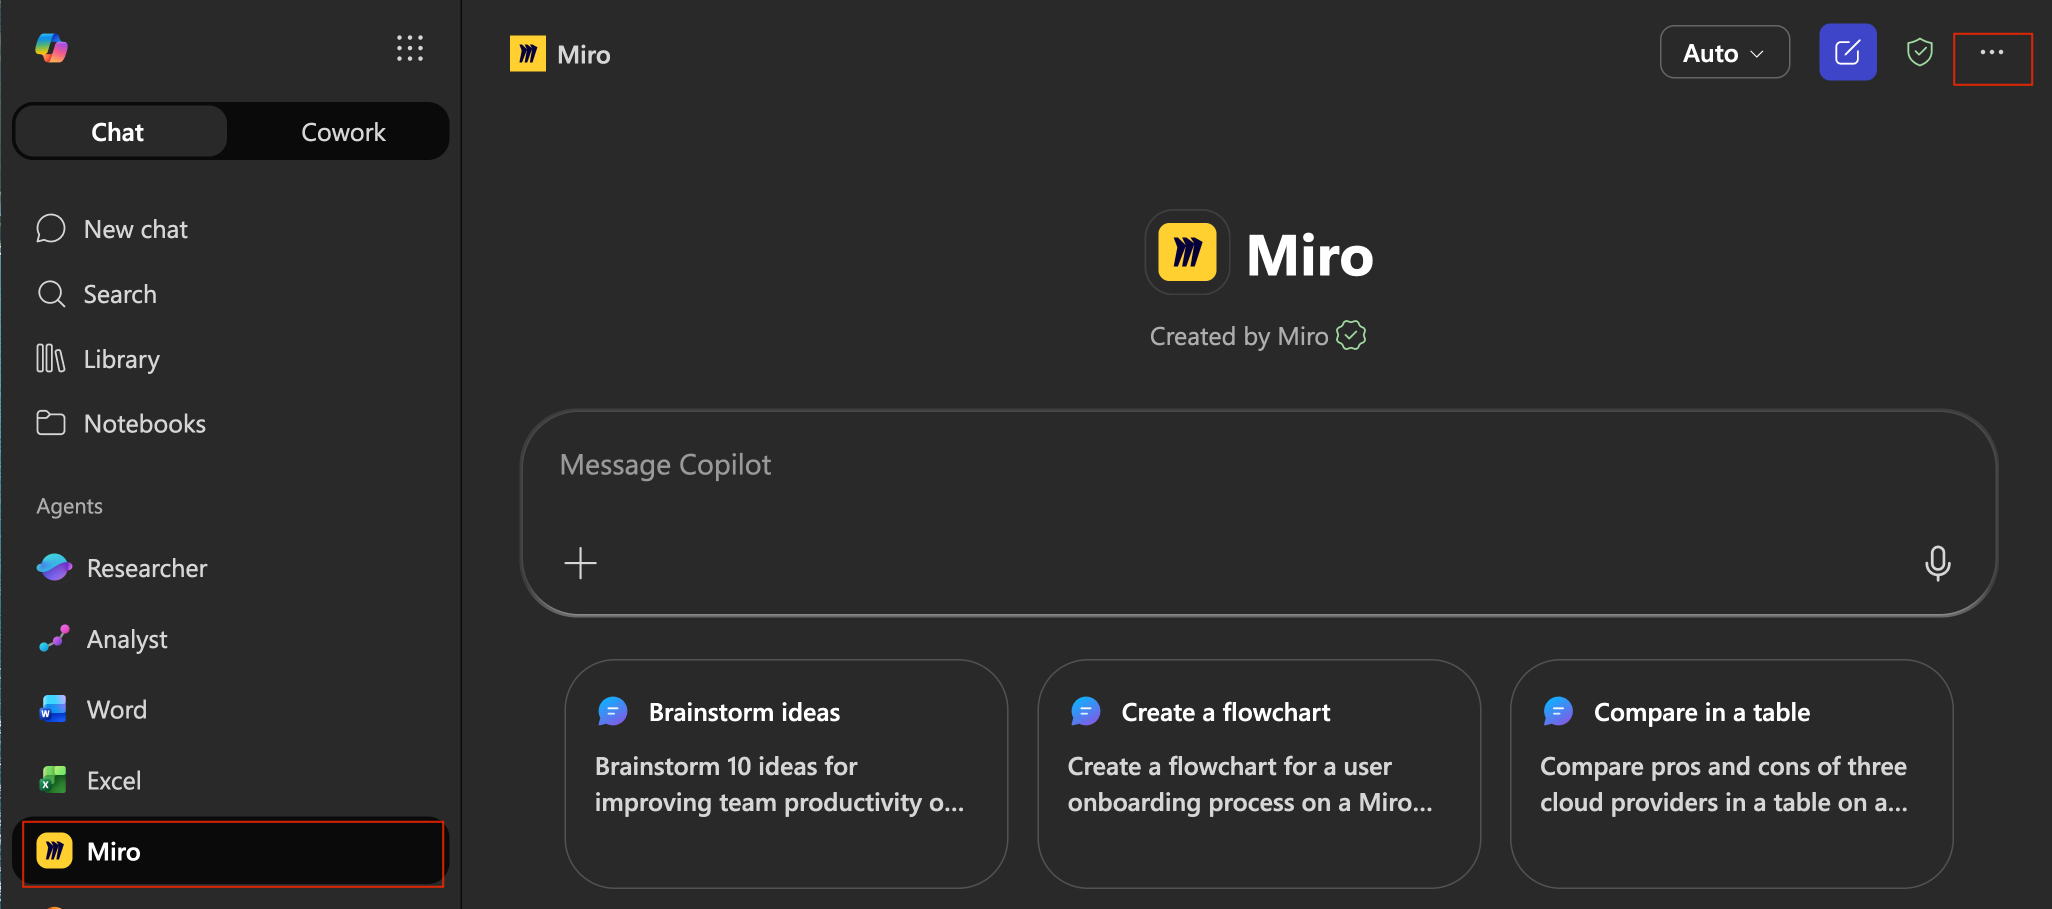Click the Miro title in header
2052x909 pixels.
584,54
